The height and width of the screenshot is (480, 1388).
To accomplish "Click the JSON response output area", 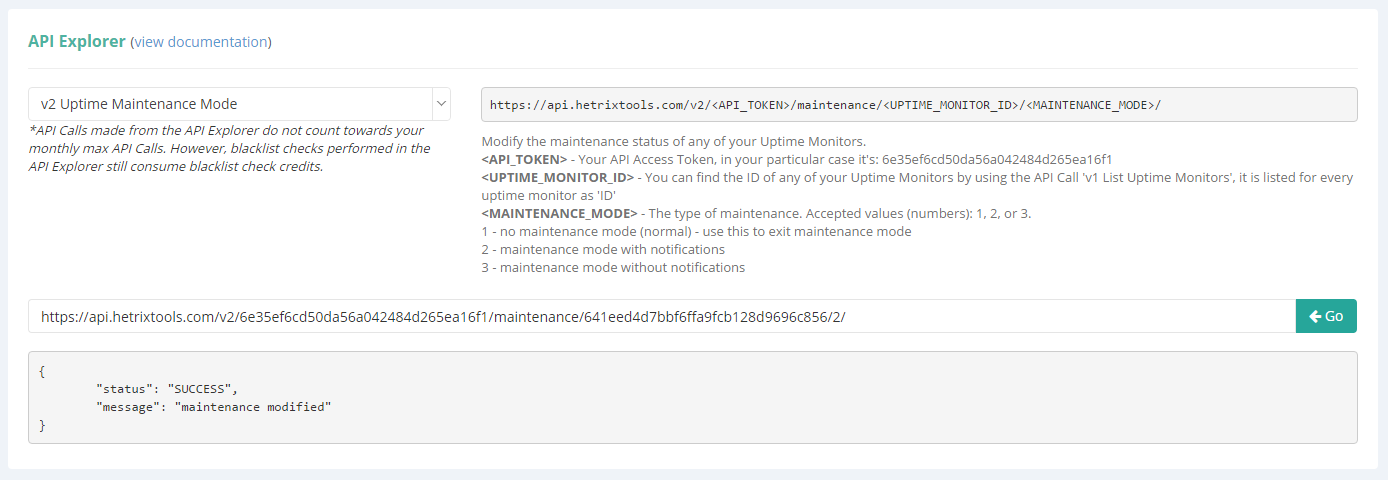I will (x=692, y=397).
